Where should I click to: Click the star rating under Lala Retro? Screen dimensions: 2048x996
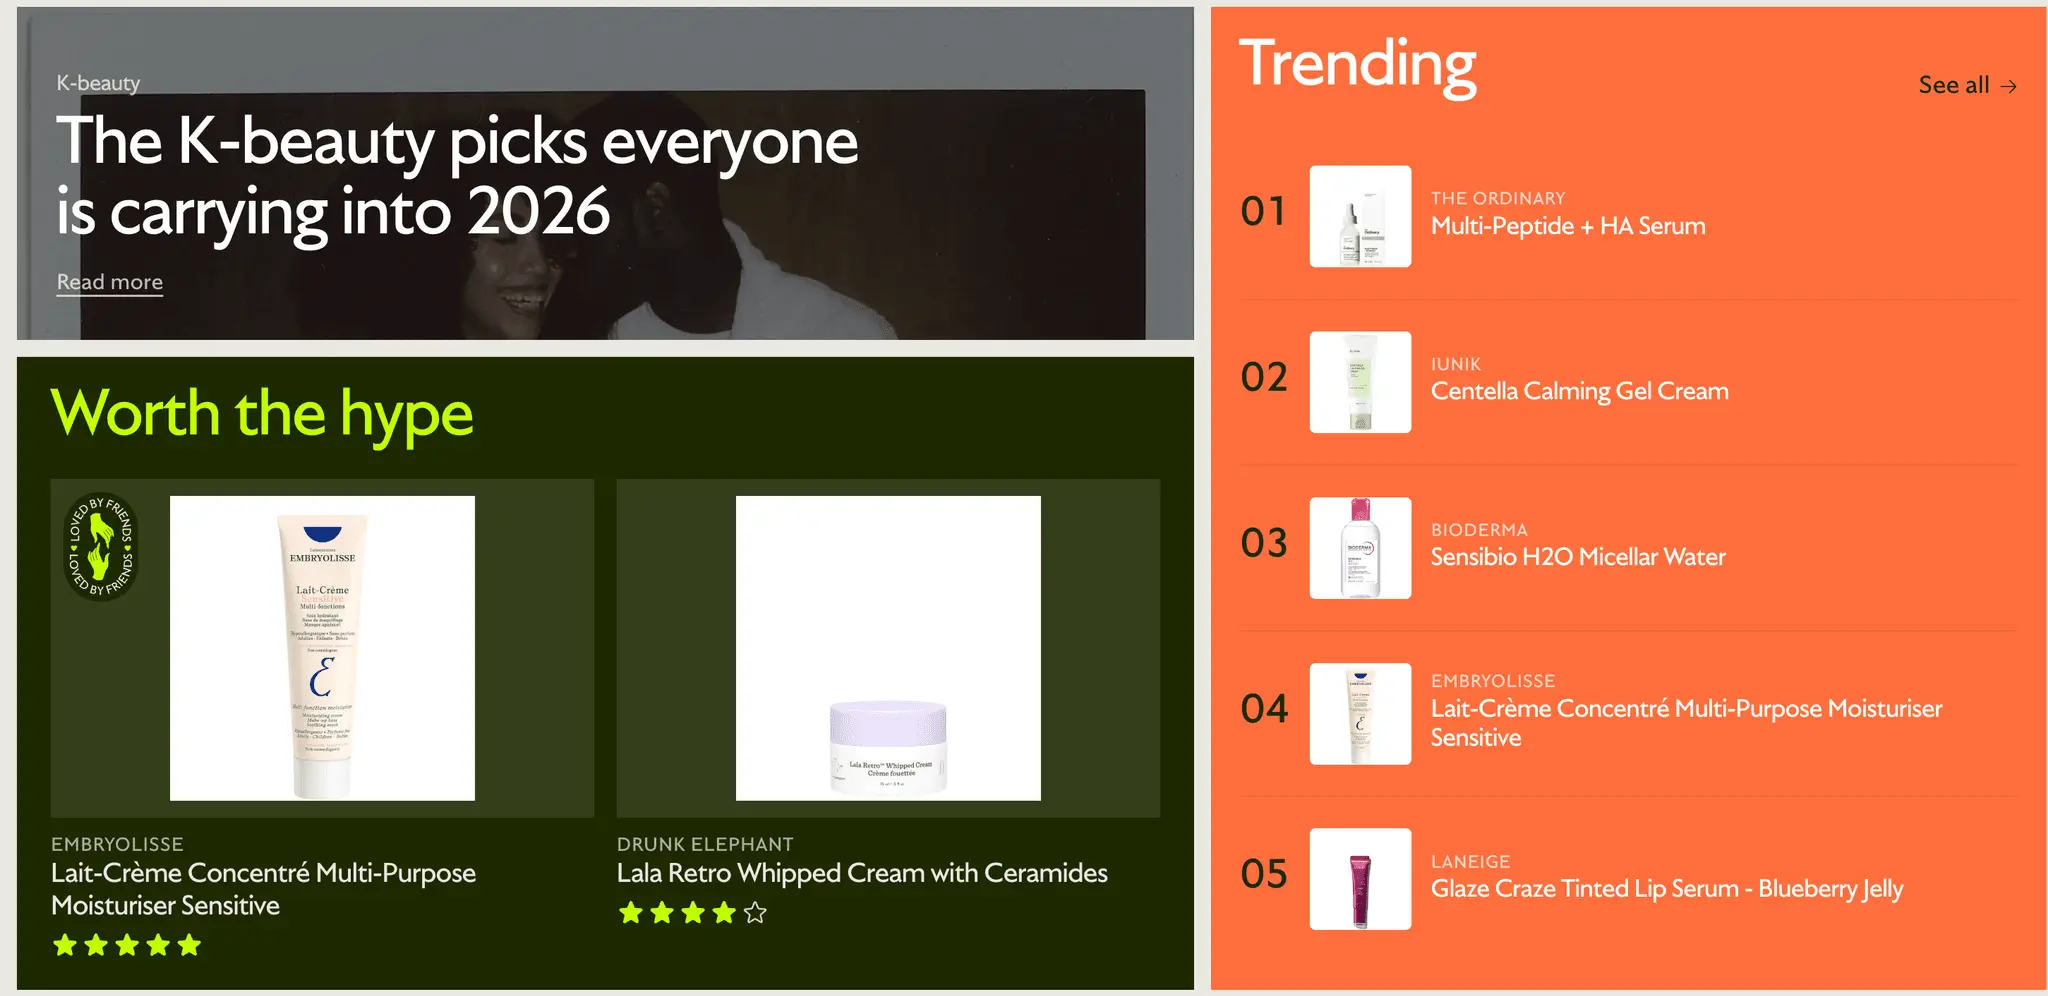(693, 913)
